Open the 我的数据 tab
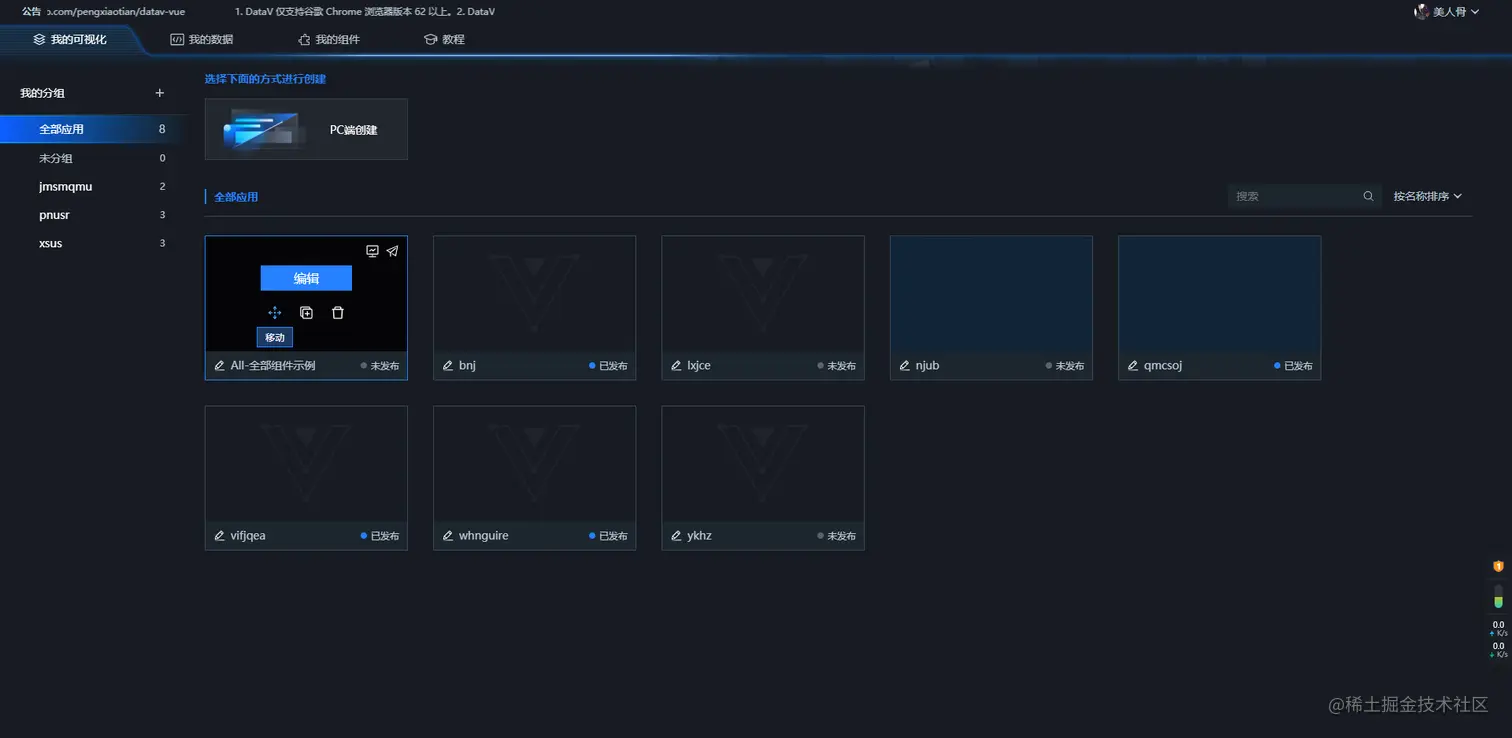Viewport: 1512px width, 738px height. 202,40
